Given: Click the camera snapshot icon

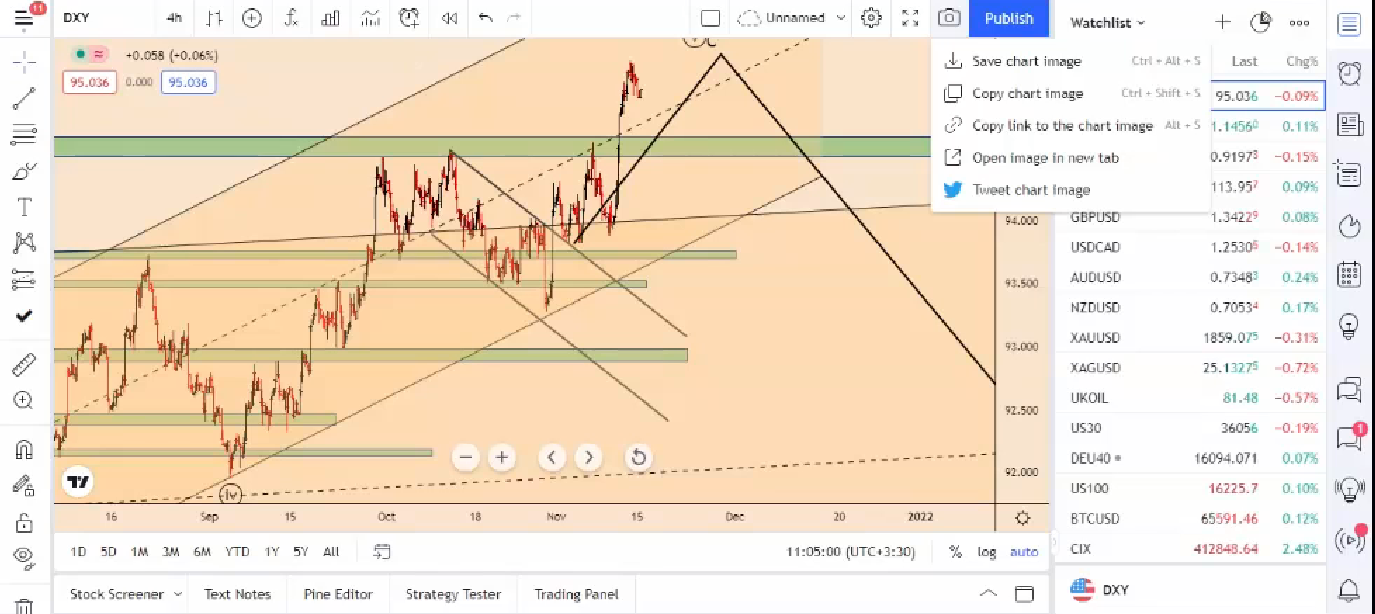Looking at the screenshot, I should tap(949, 18).
